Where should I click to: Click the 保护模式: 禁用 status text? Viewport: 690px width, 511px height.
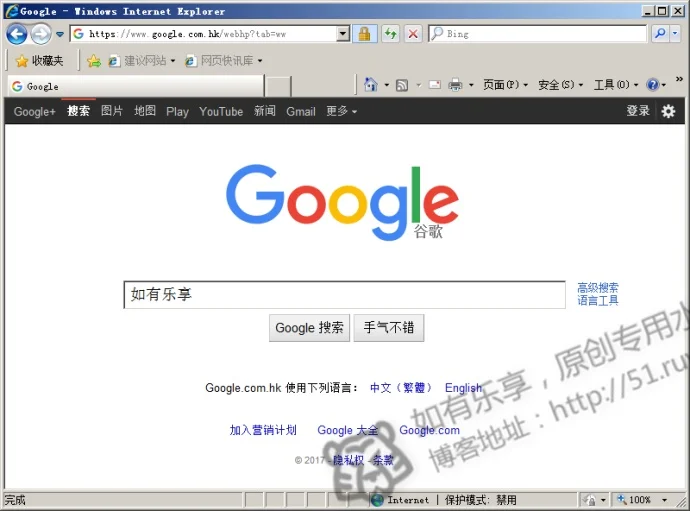pyautogui.click(x=481, y=500)
